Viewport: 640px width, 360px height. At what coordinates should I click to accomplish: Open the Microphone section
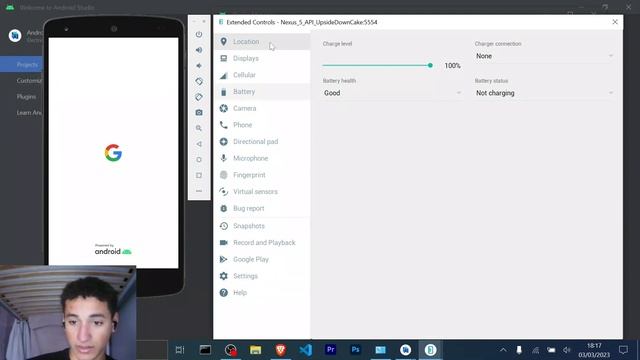(262, 158)
